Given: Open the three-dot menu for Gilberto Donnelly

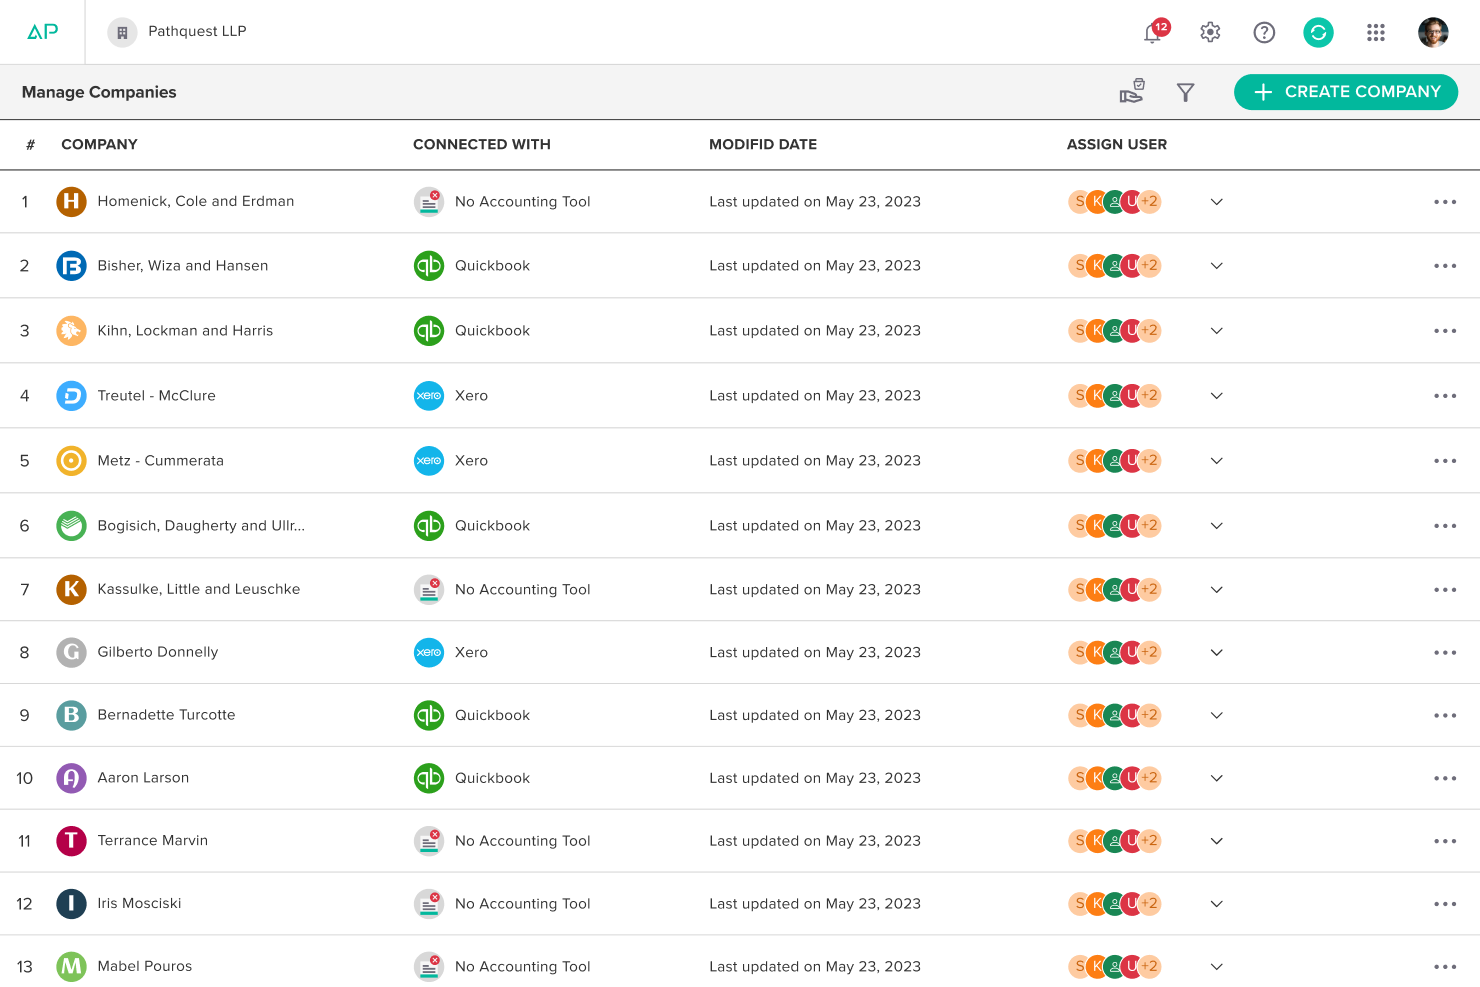Looking at the screenshot, I should [1445, 652].
